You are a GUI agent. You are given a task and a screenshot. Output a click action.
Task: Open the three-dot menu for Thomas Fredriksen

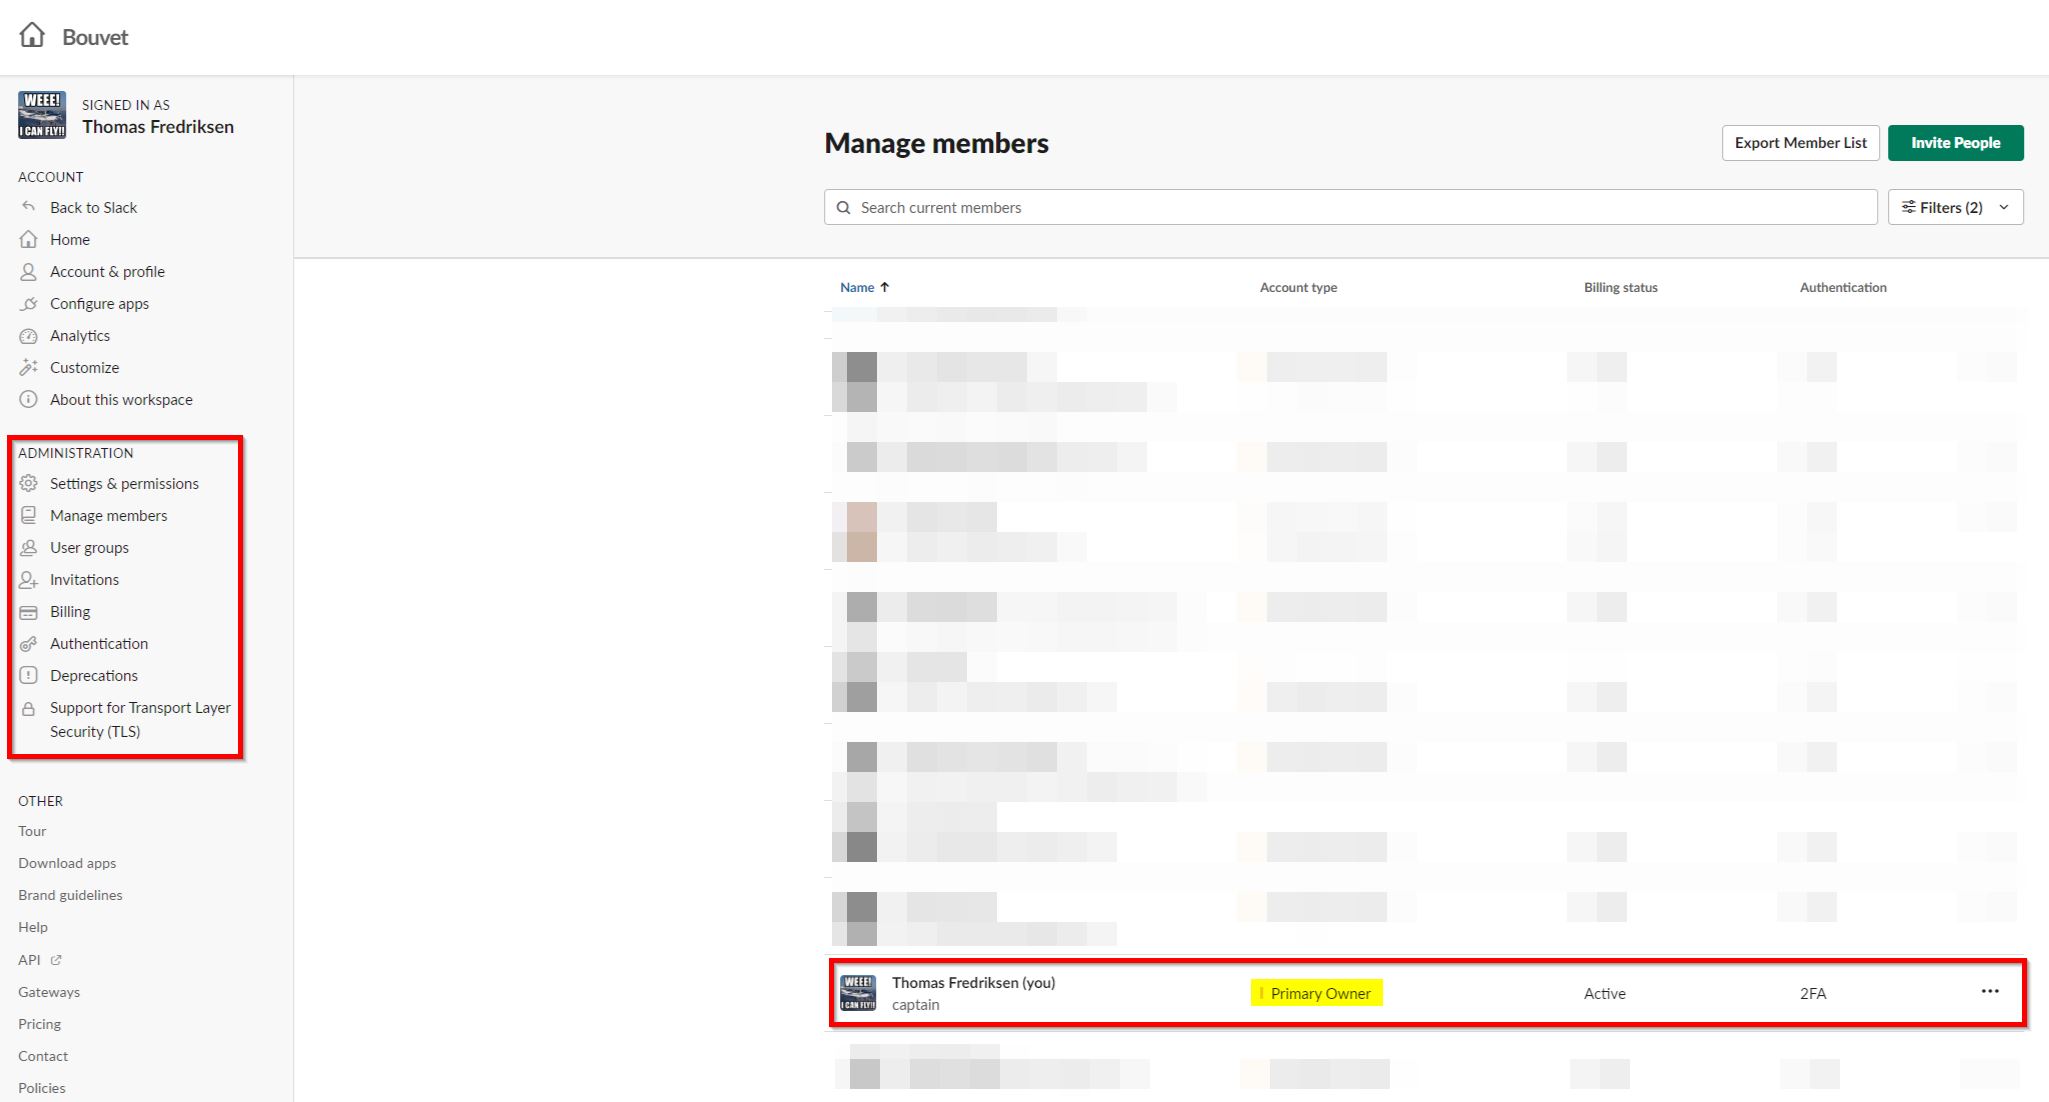click(1991, 992)
